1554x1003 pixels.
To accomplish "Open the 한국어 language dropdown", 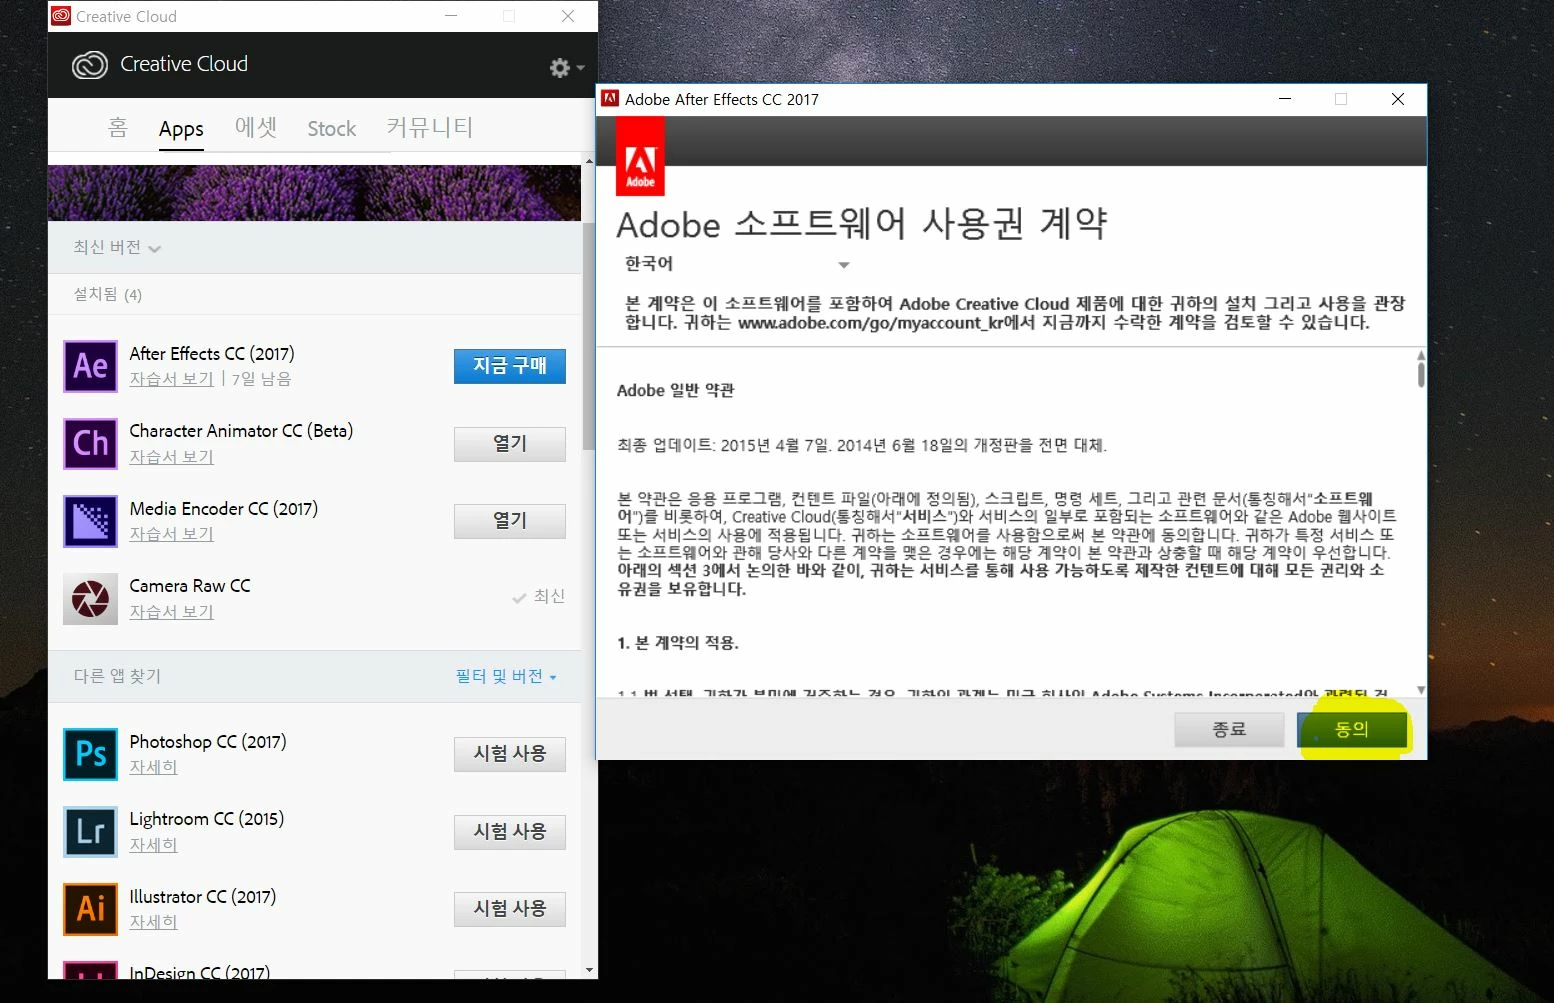I will point(737,264).
